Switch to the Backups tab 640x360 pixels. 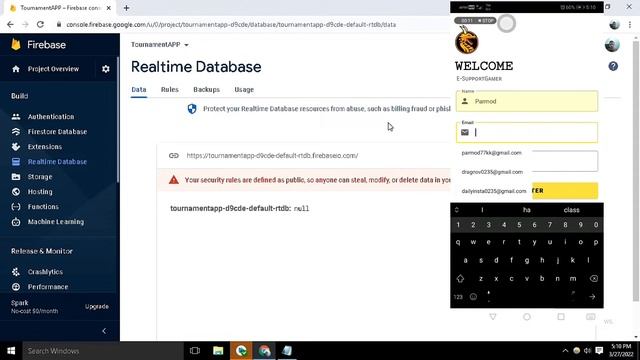(x=207, y=89)
